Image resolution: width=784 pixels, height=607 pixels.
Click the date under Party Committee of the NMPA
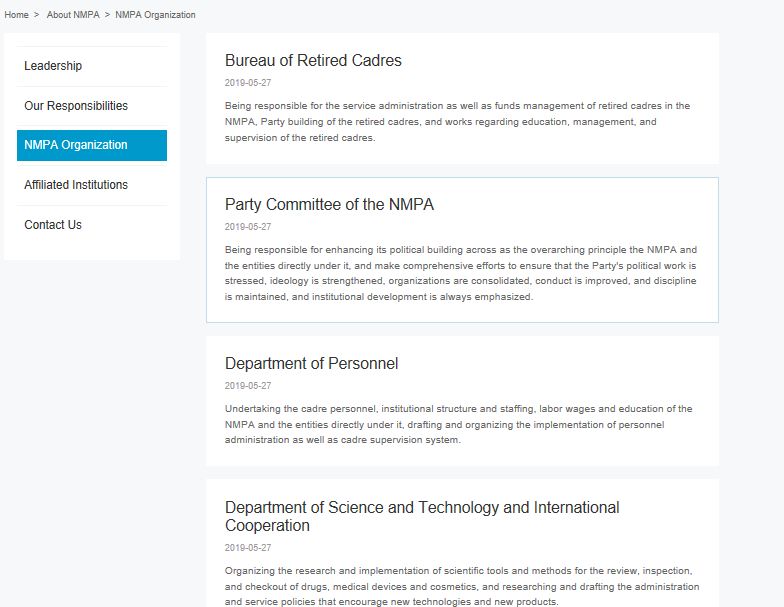248,227
